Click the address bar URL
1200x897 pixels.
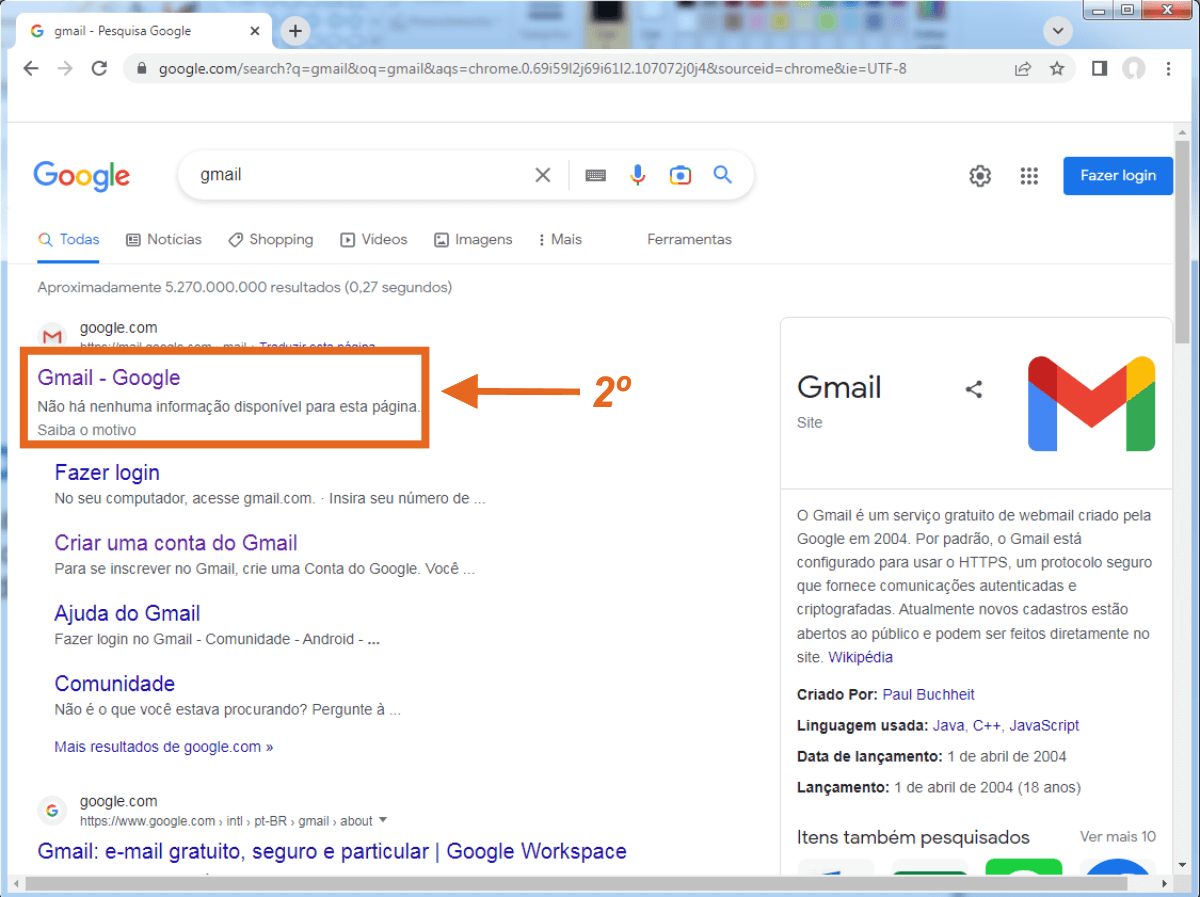532,69
